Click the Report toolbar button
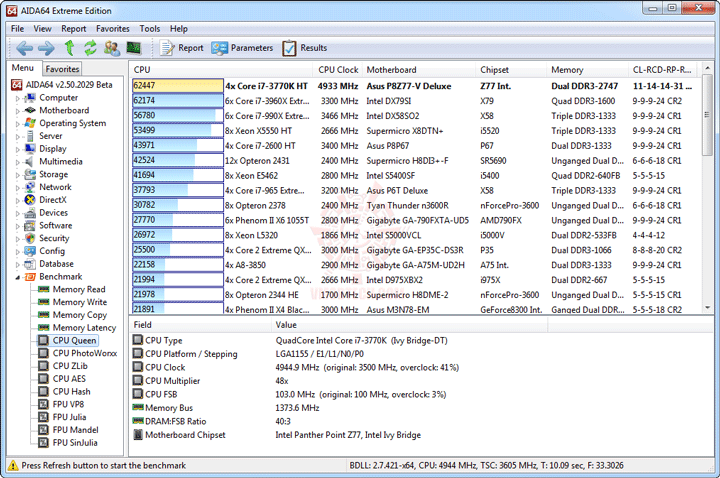Screen dimensions: 720x478 (181, 48)
